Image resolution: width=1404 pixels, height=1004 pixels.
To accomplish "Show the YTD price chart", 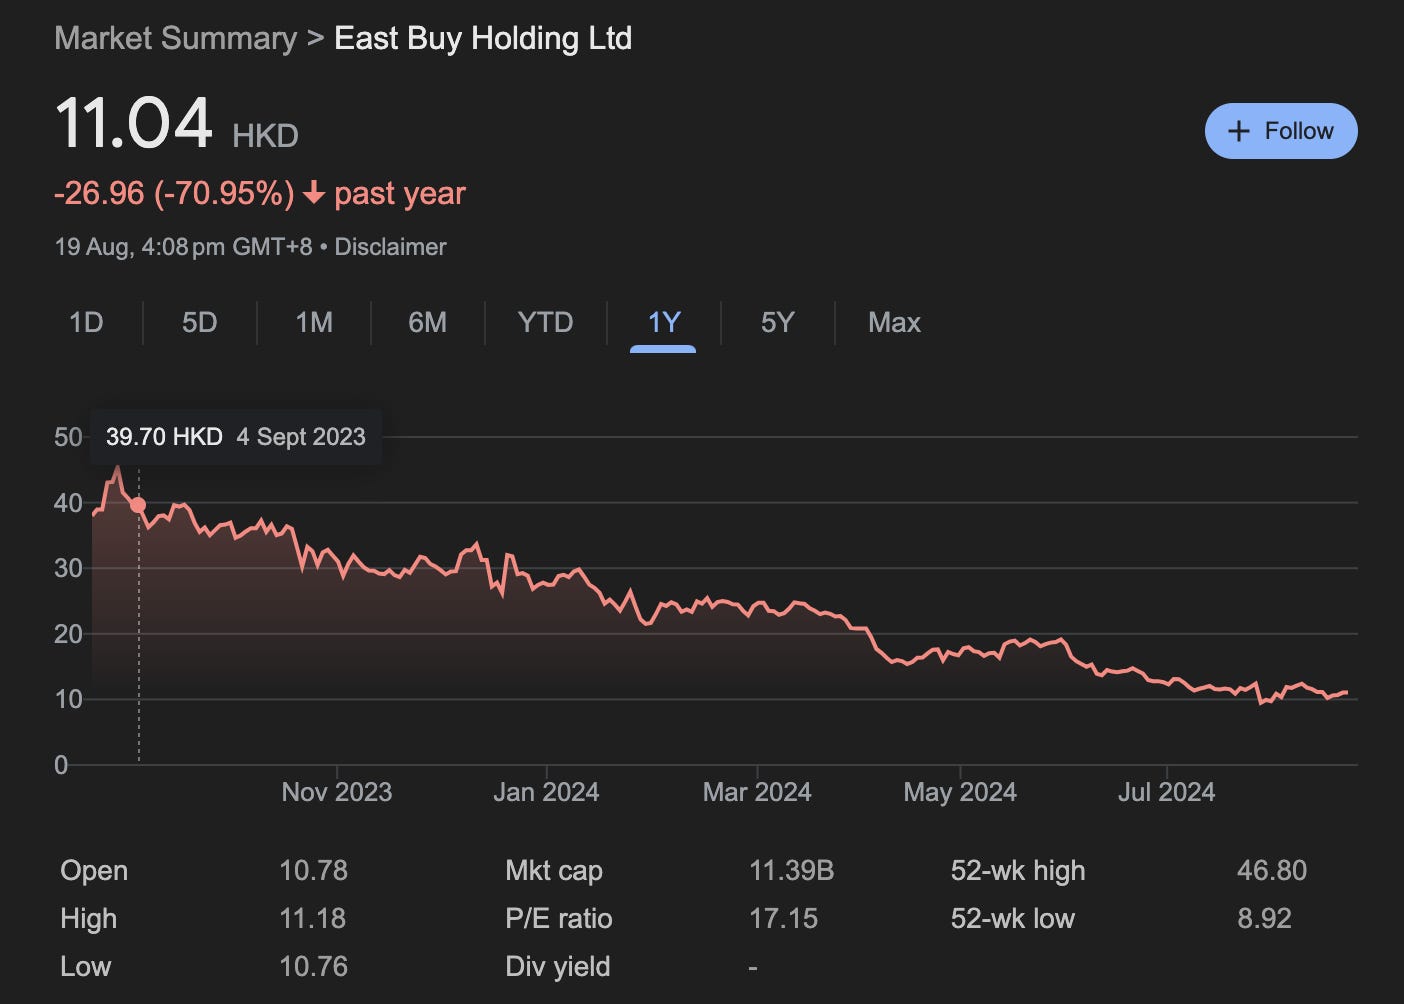I will pos(545,322).
